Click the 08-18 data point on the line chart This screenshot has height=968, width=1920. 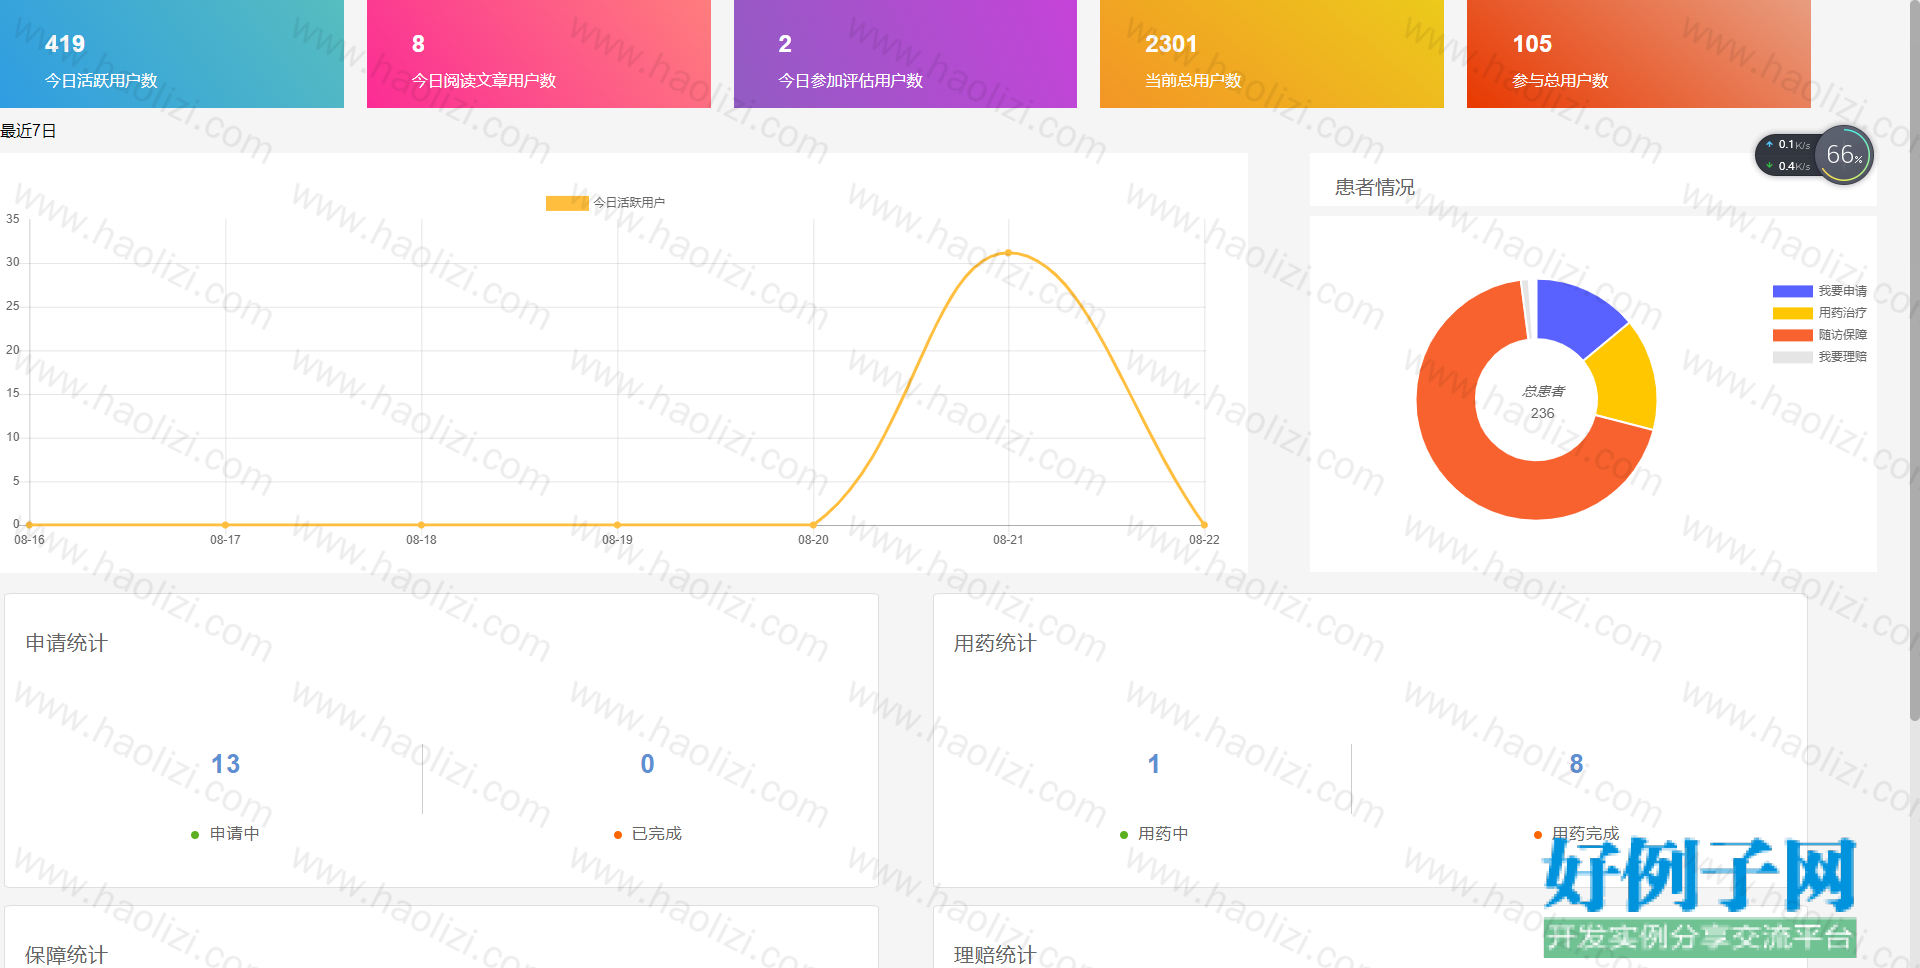point(421,525)
